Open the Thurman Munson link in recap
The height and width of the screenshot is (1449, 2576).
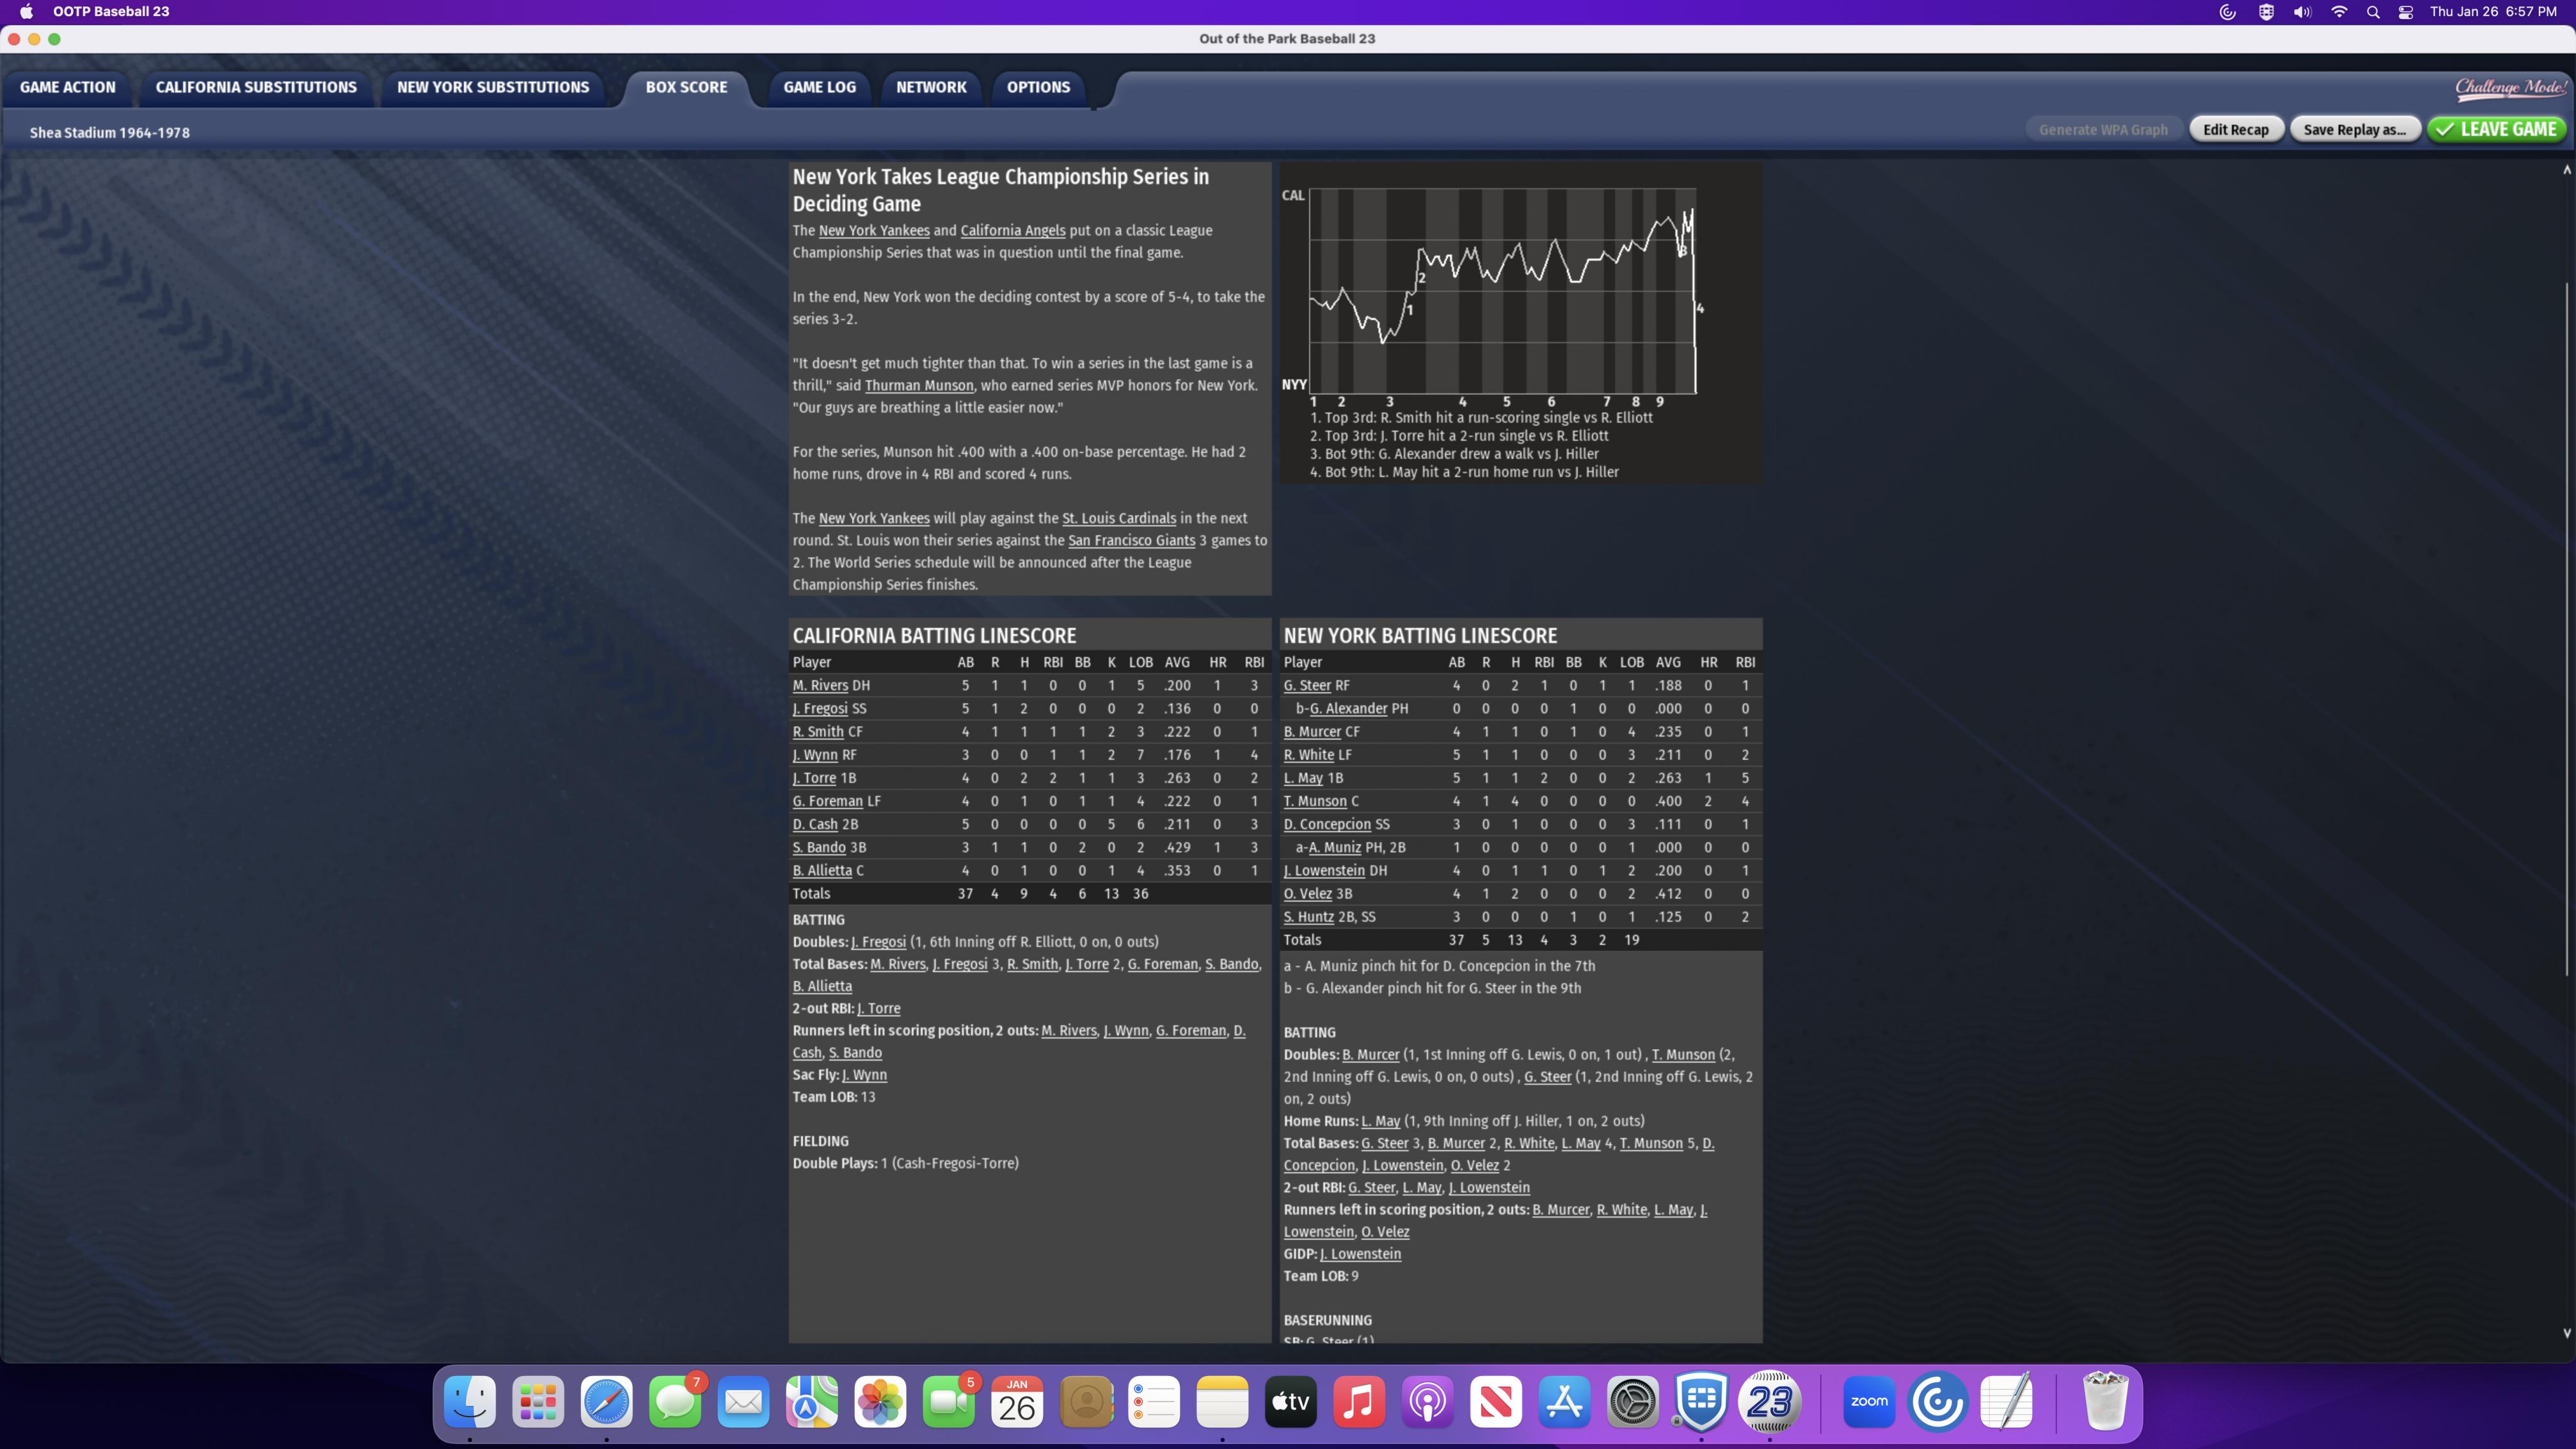click(x=918, y=386)
